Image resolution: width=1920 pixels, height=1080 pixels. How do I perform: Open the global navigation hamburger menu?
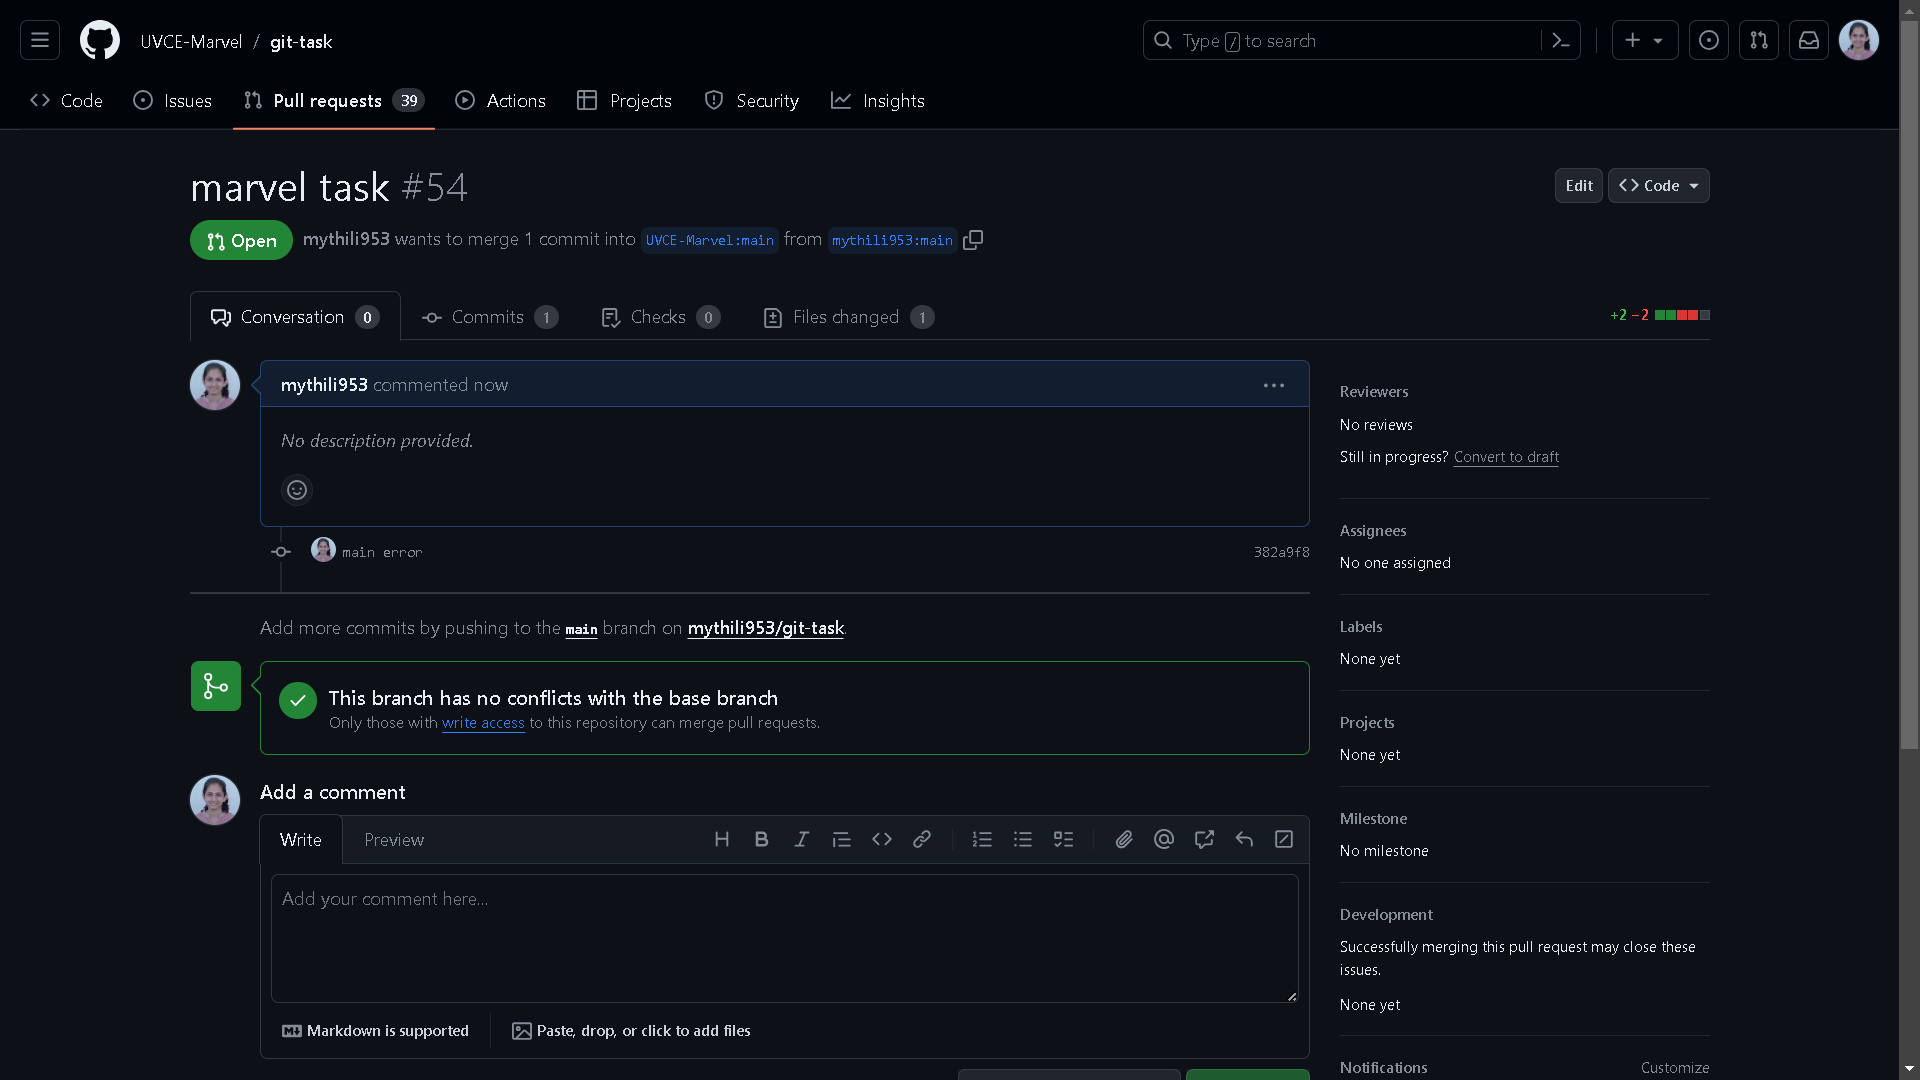click(40, 40)
